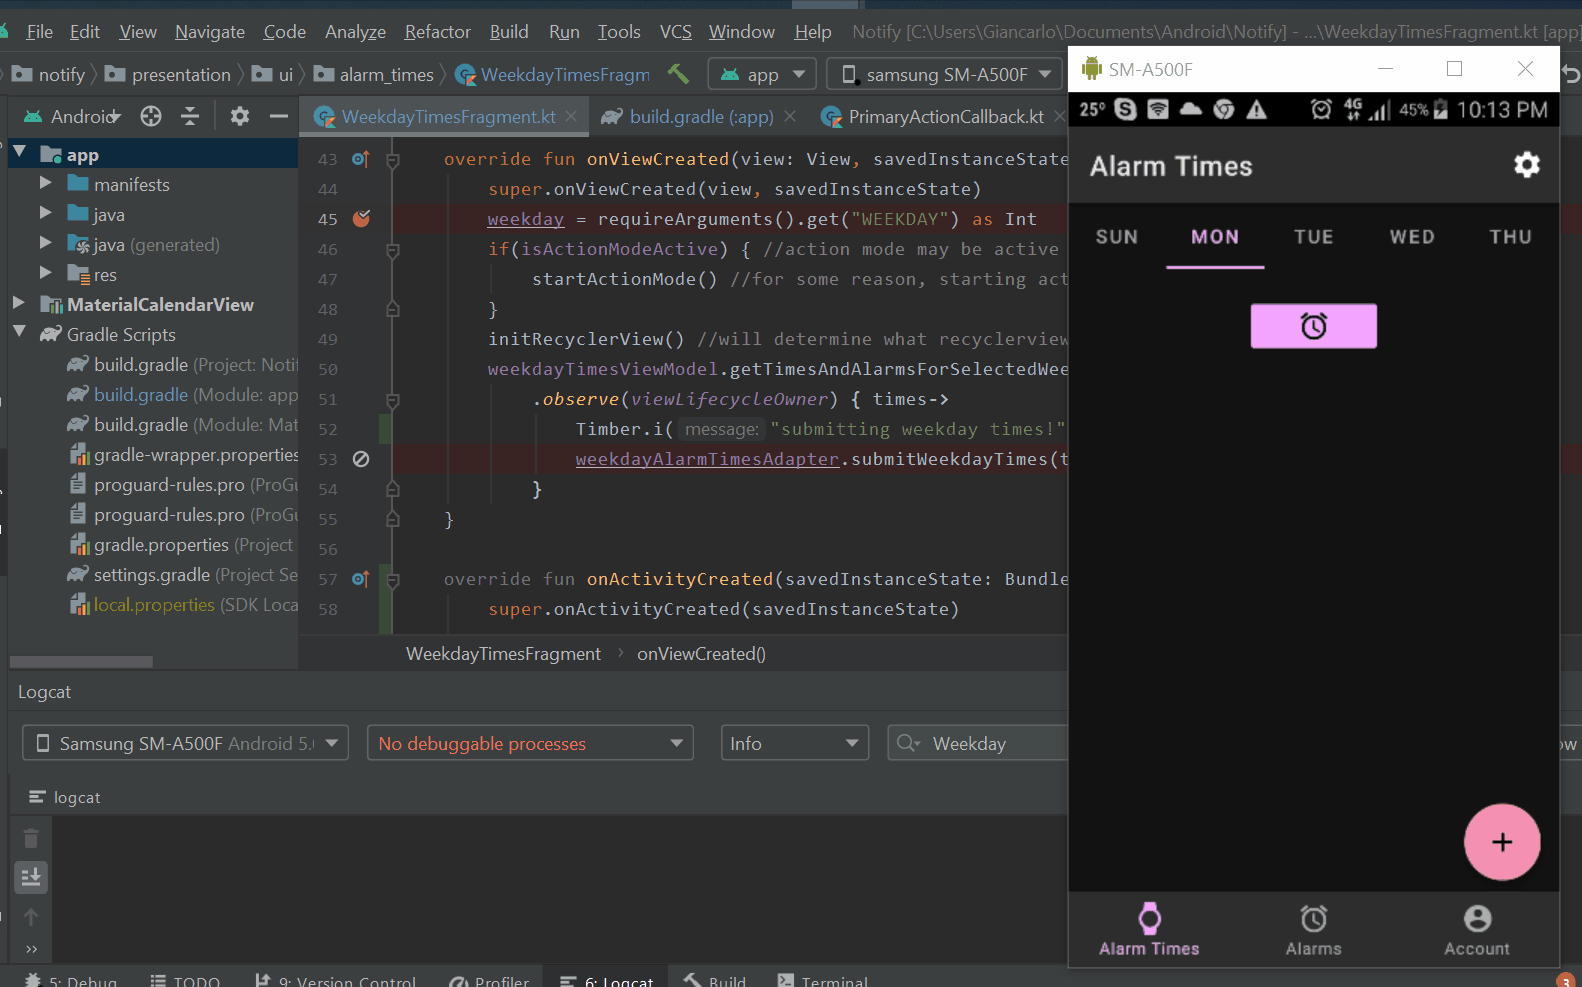The width and height of the screenshot is (1582, 987).
Task: Click the Weekday logcat search field
Action: click(978, 743)
